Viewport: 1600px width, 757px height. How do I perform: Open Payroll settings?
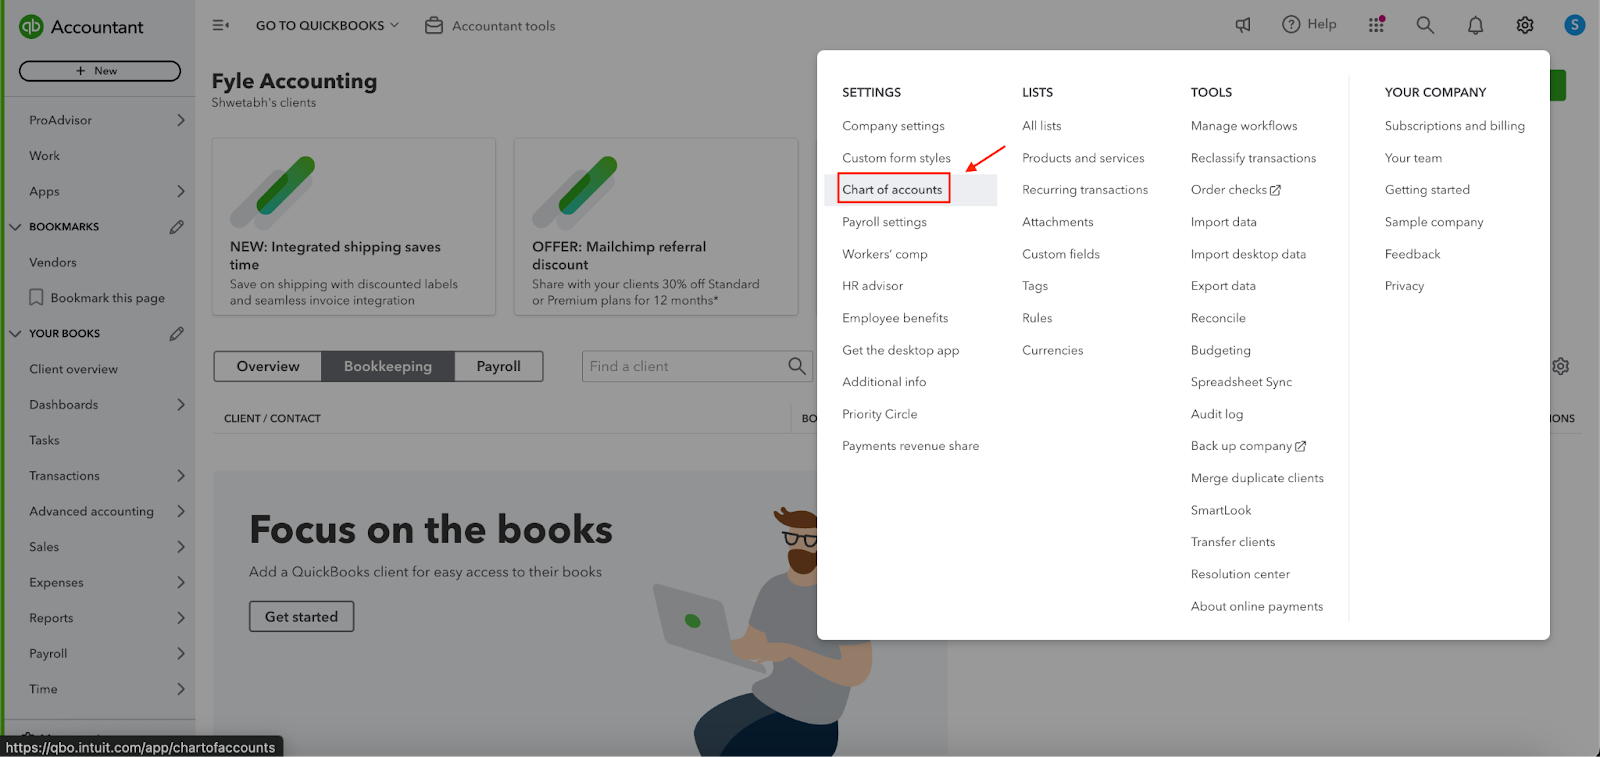(x=884, y=222)
